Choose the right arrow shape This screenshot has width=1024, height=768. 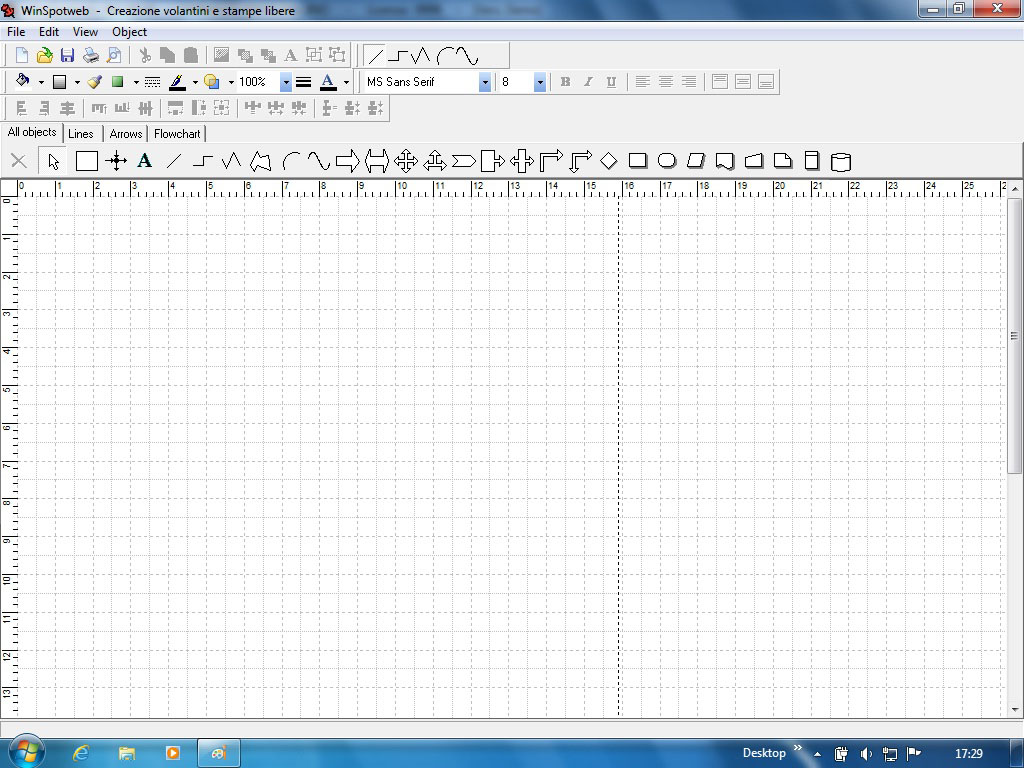click(347, 161)
